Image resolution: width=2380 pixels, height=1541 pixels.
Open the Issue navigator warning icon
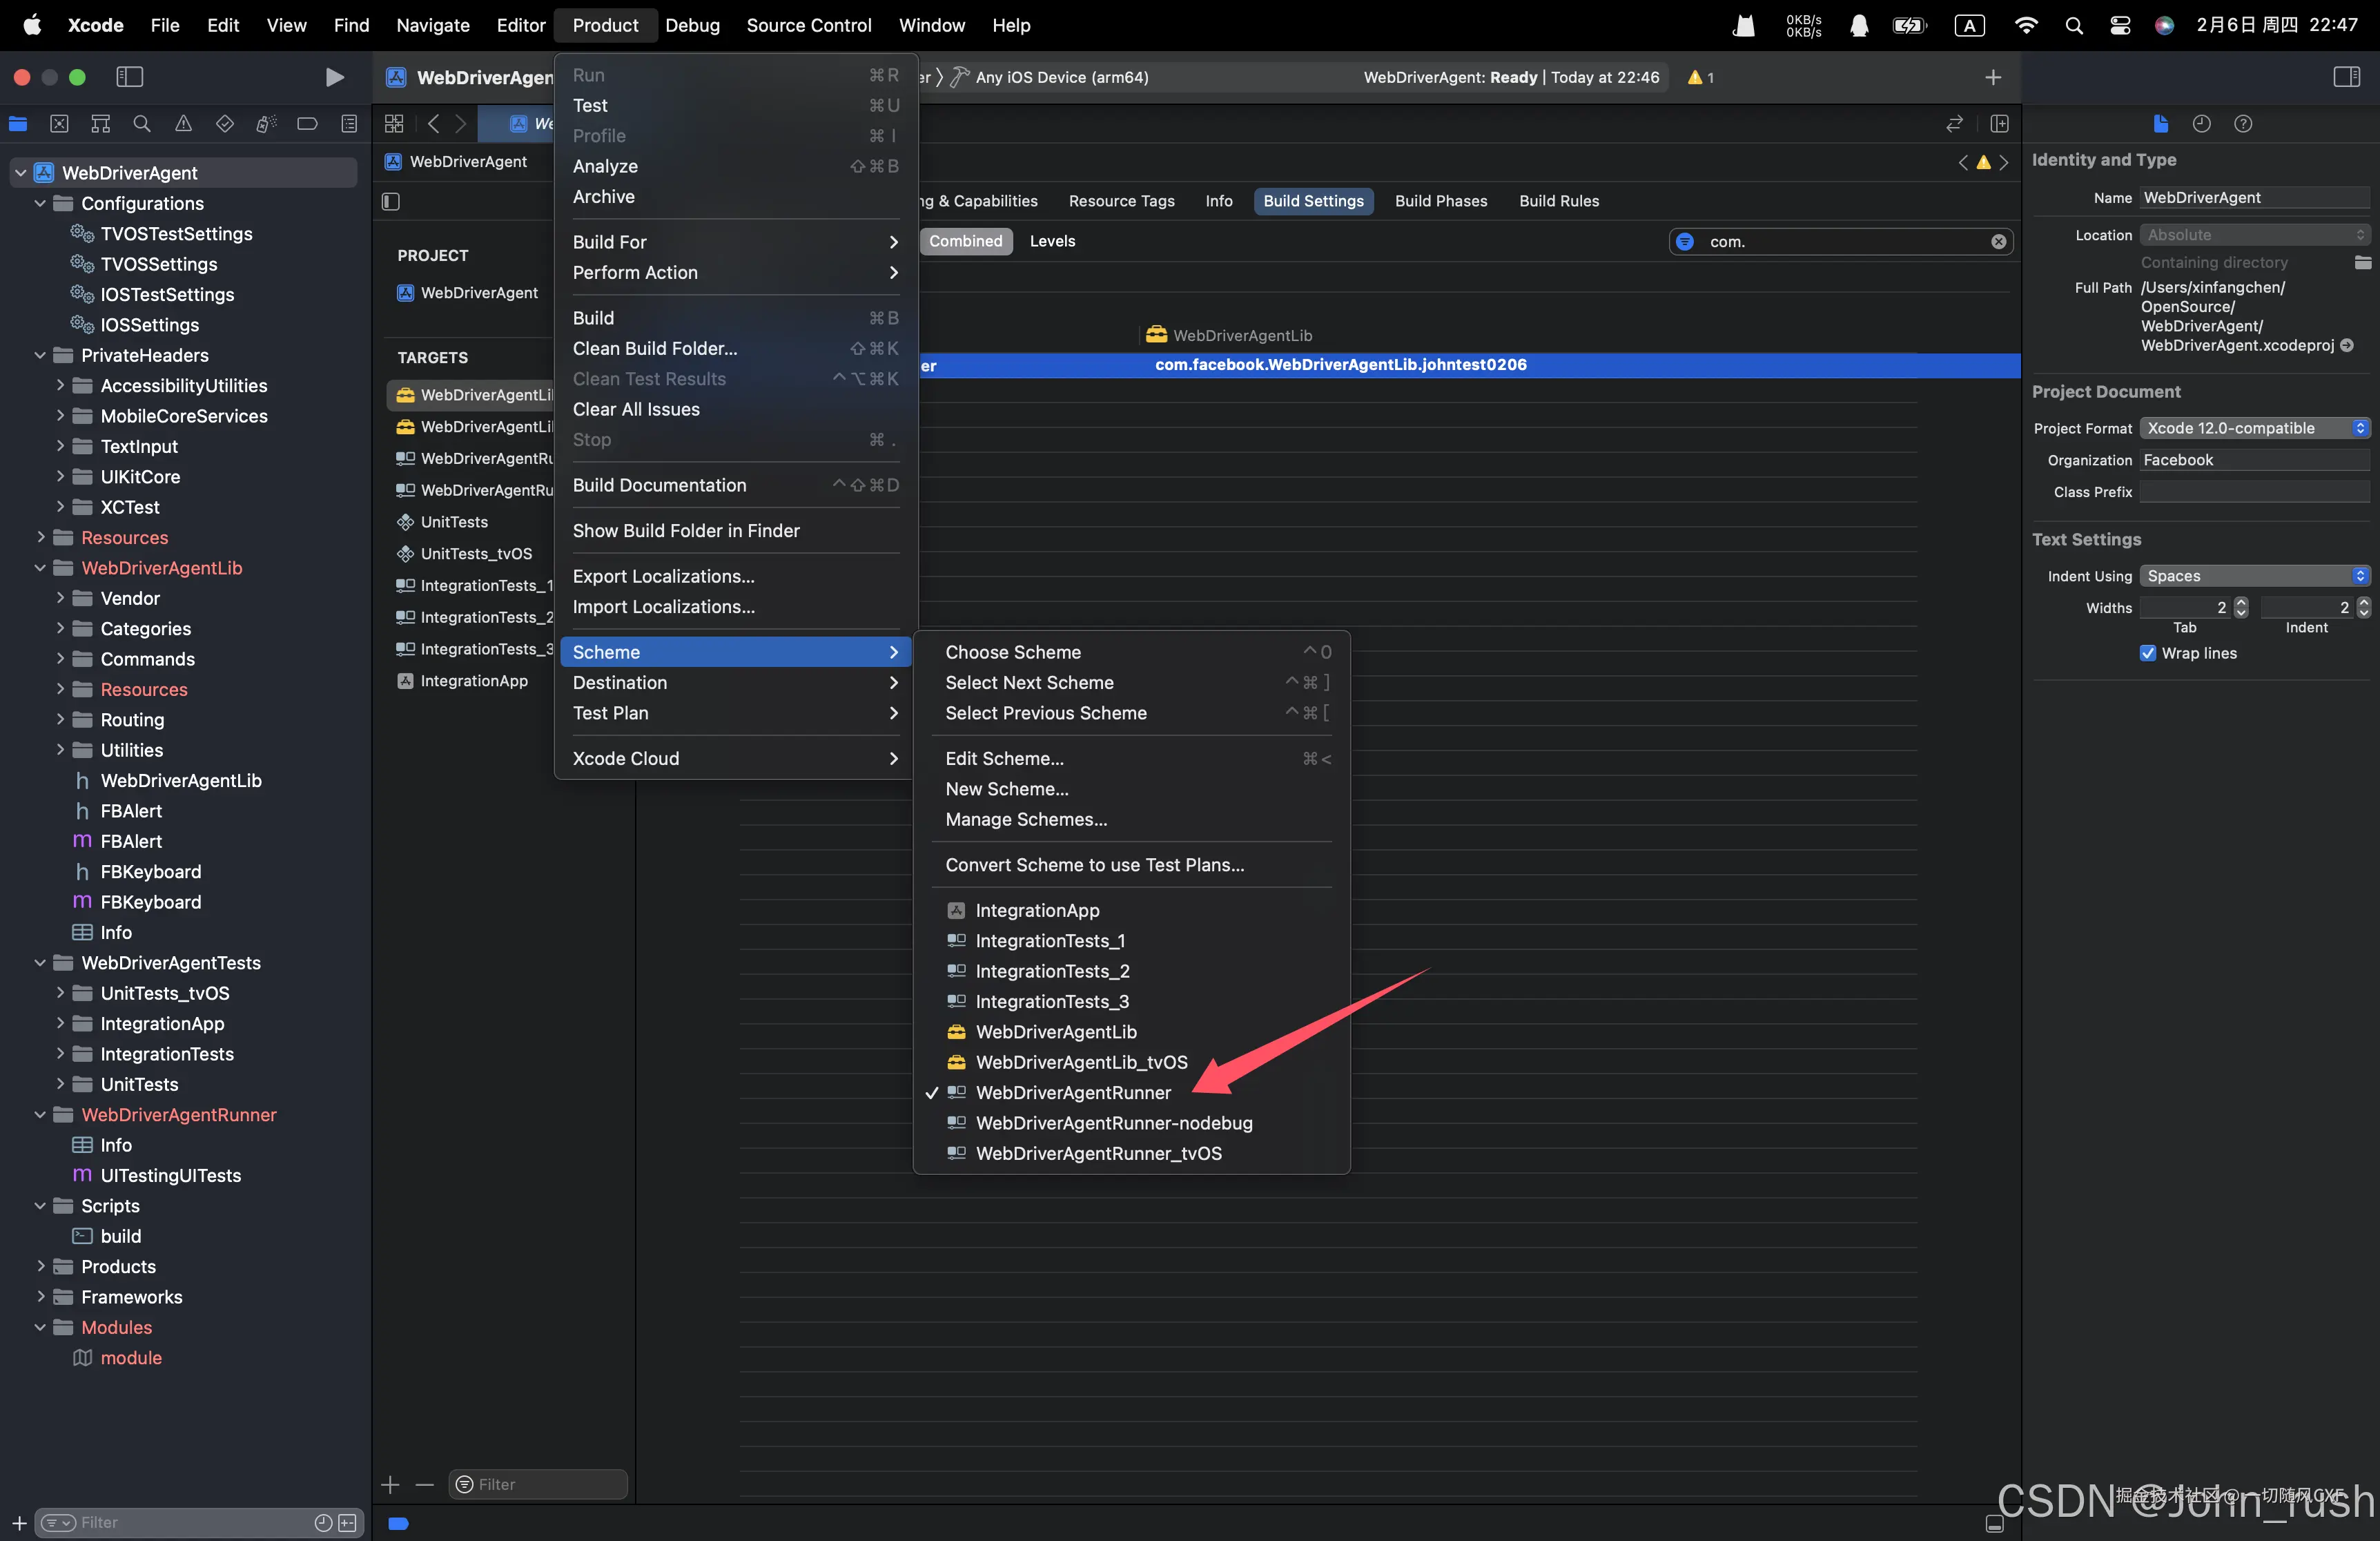tap(183, 124)
